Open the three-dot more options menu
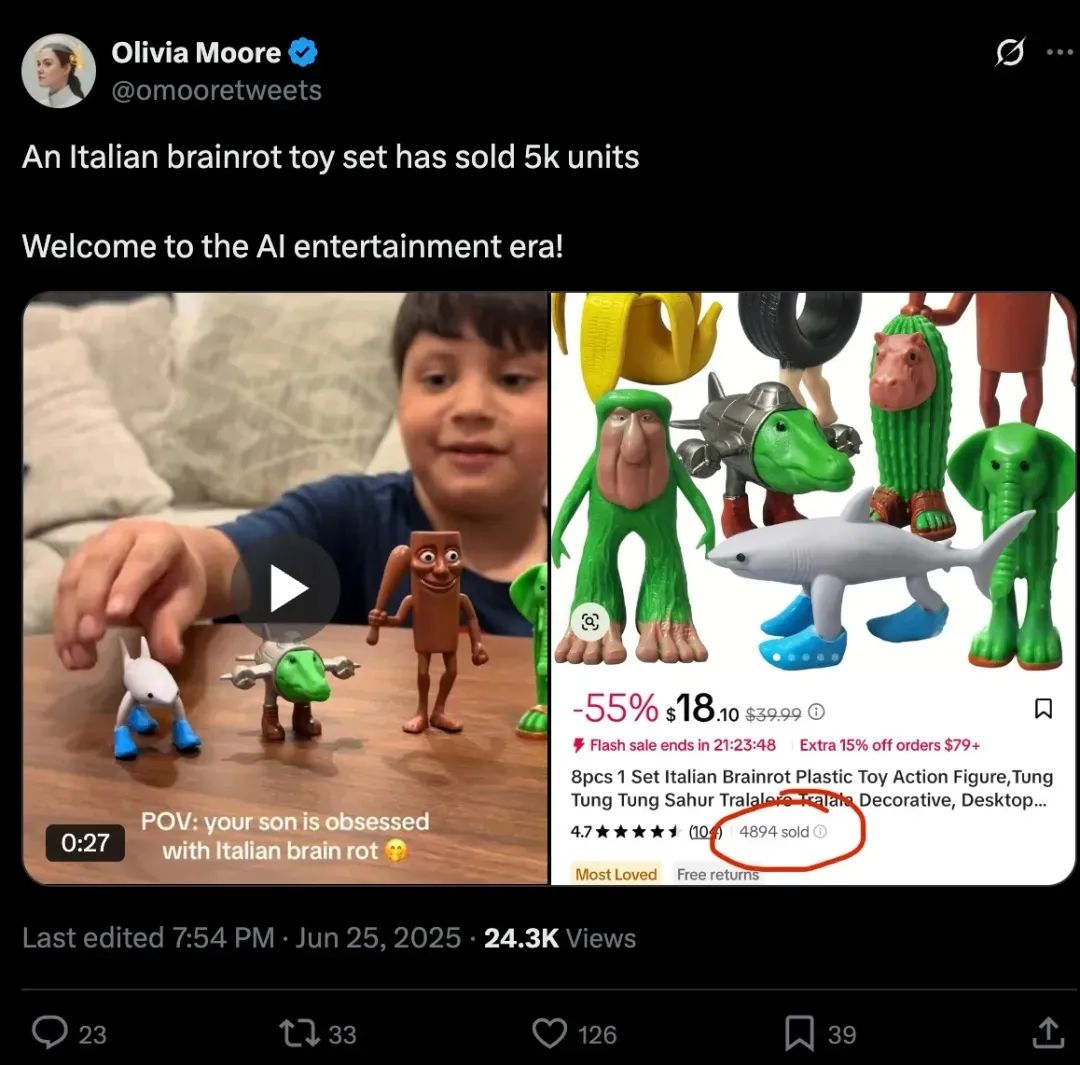Image resolution: width=1080 pixels, height=1065 pixels. [x=1060, y=52]
